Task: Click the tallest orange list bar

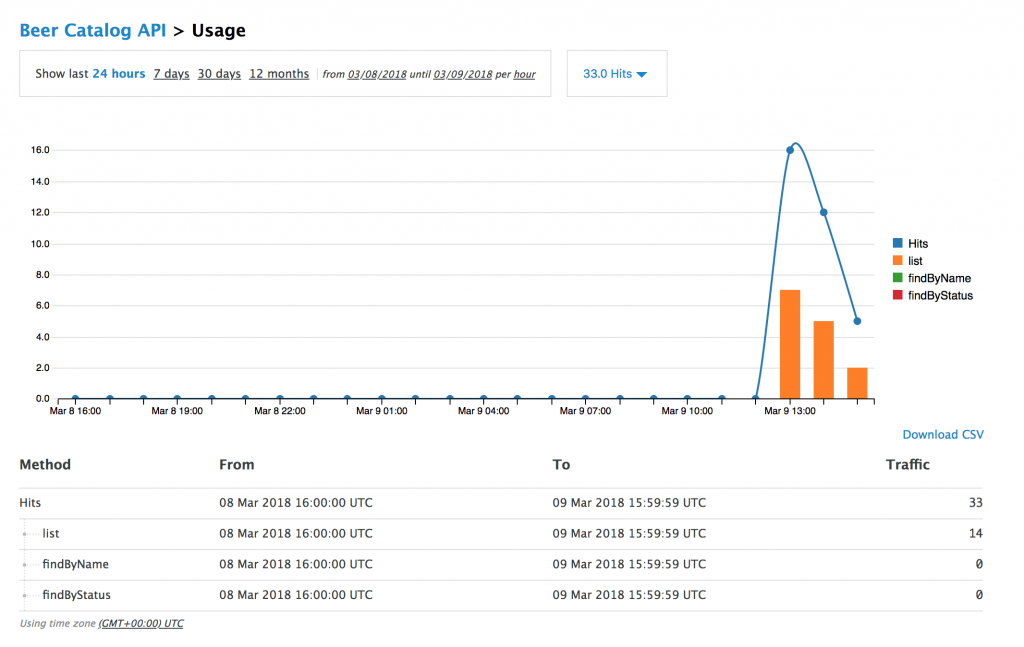Action: (790, 344)
